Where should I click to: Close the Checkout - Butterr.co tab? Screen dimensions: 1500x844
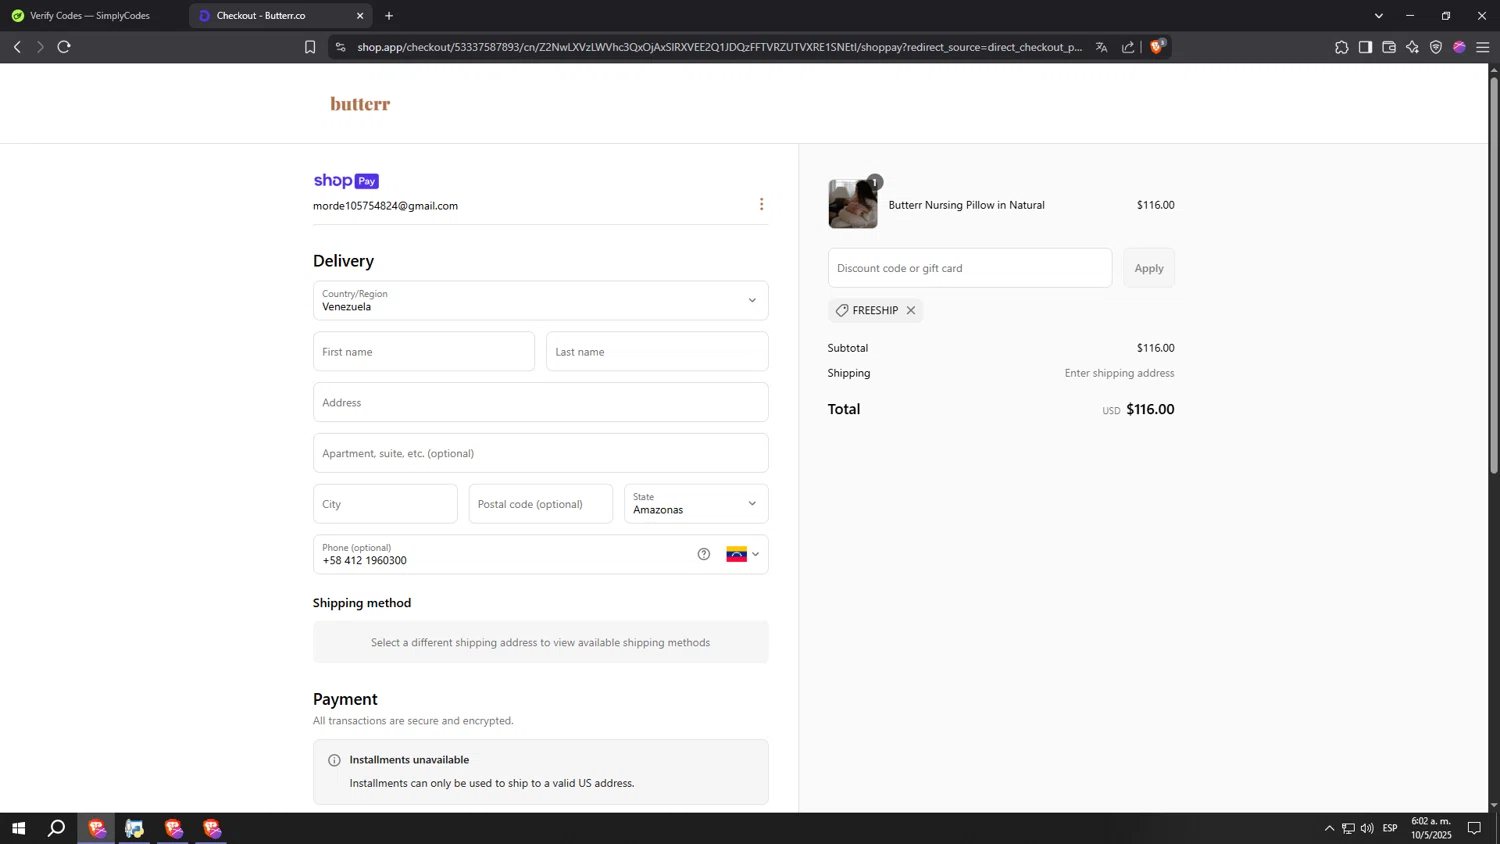click(360, 15)
